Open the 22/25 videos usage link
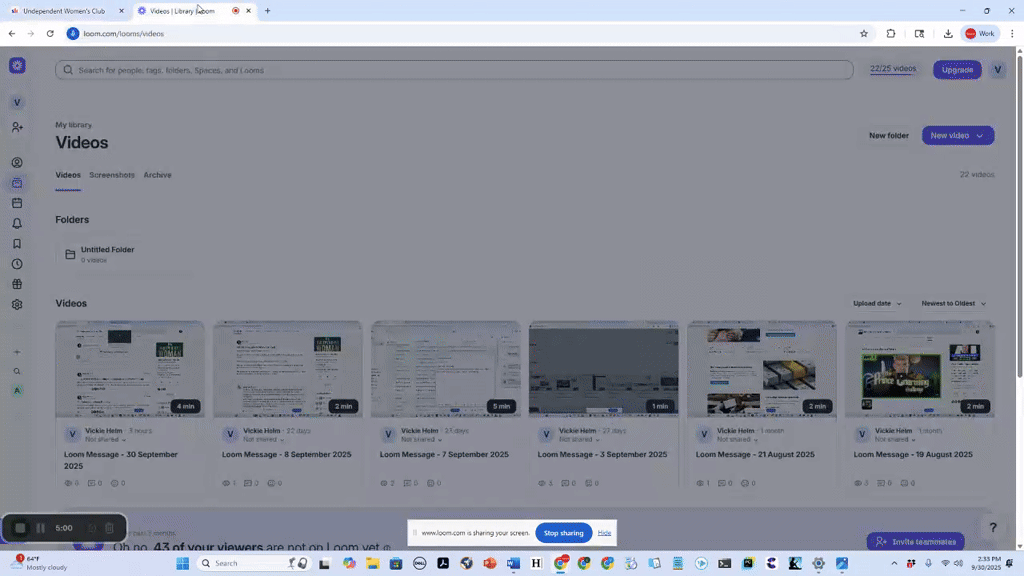 (x=893, y=69)
